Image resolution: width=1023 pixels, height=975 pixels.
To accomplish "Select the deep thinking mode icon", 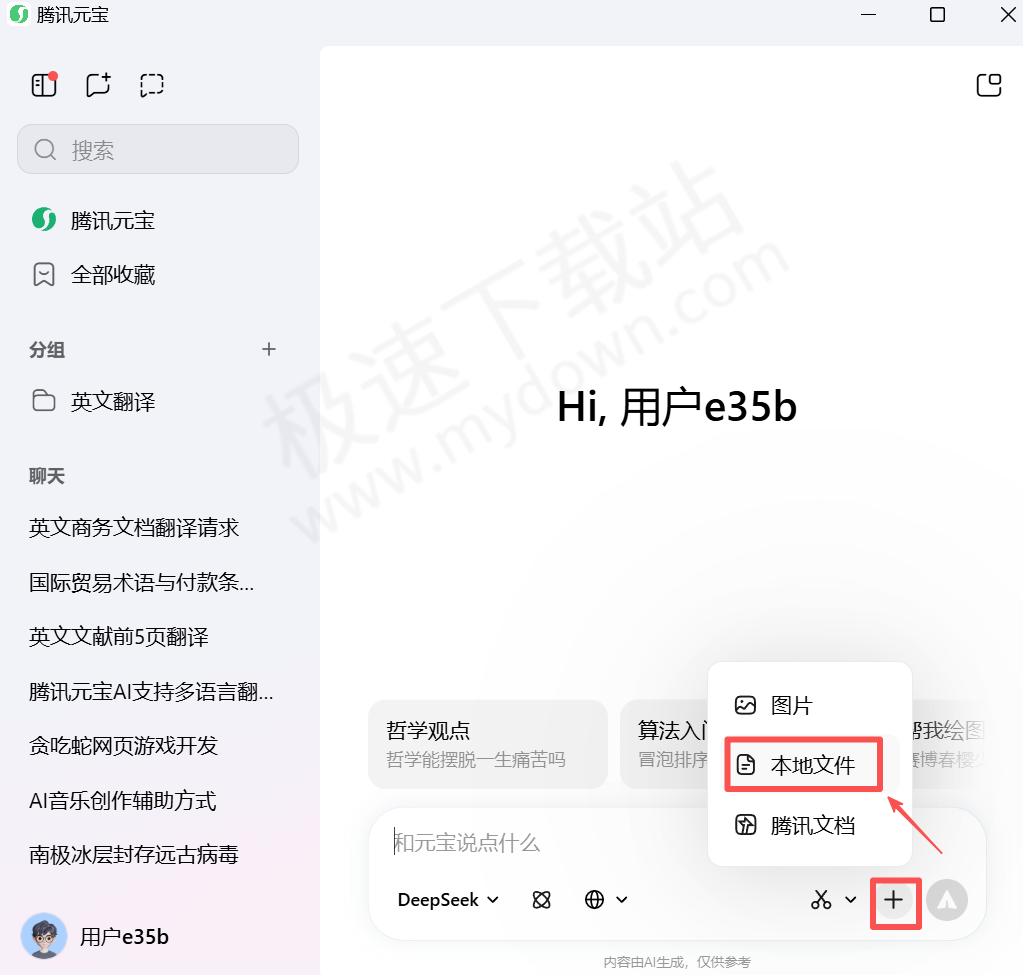I will (541, 900).
